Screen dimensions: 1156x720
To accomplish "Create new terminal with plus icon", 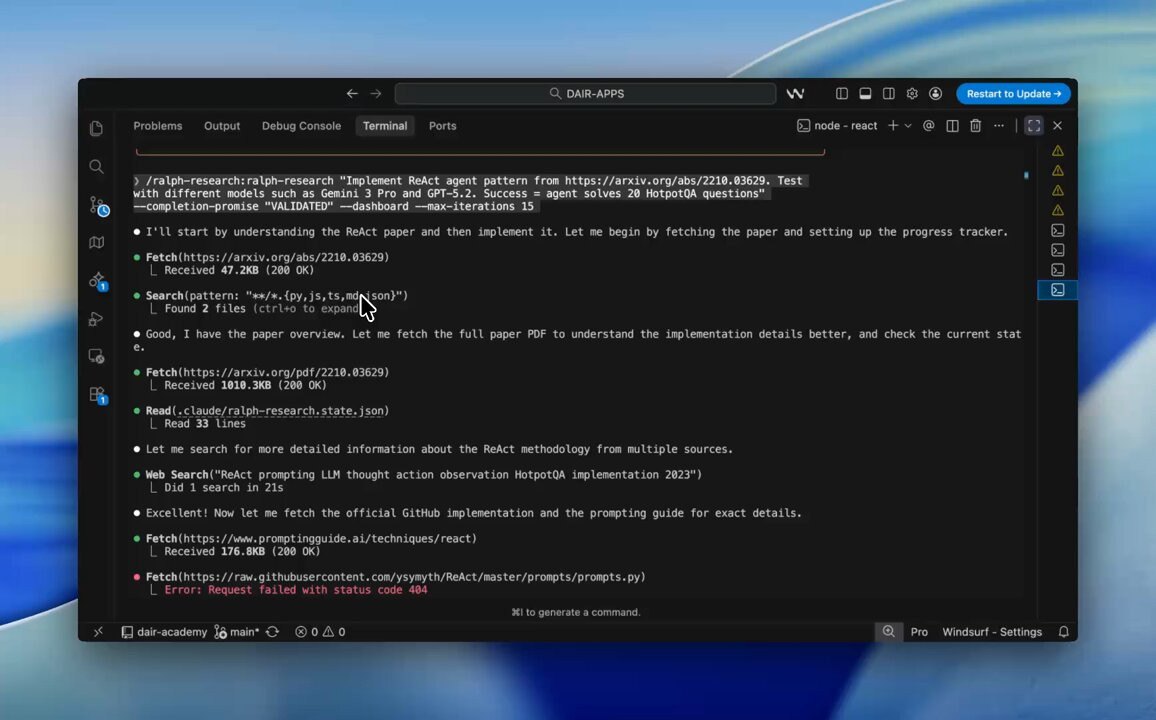I will [x=893, y=126].
